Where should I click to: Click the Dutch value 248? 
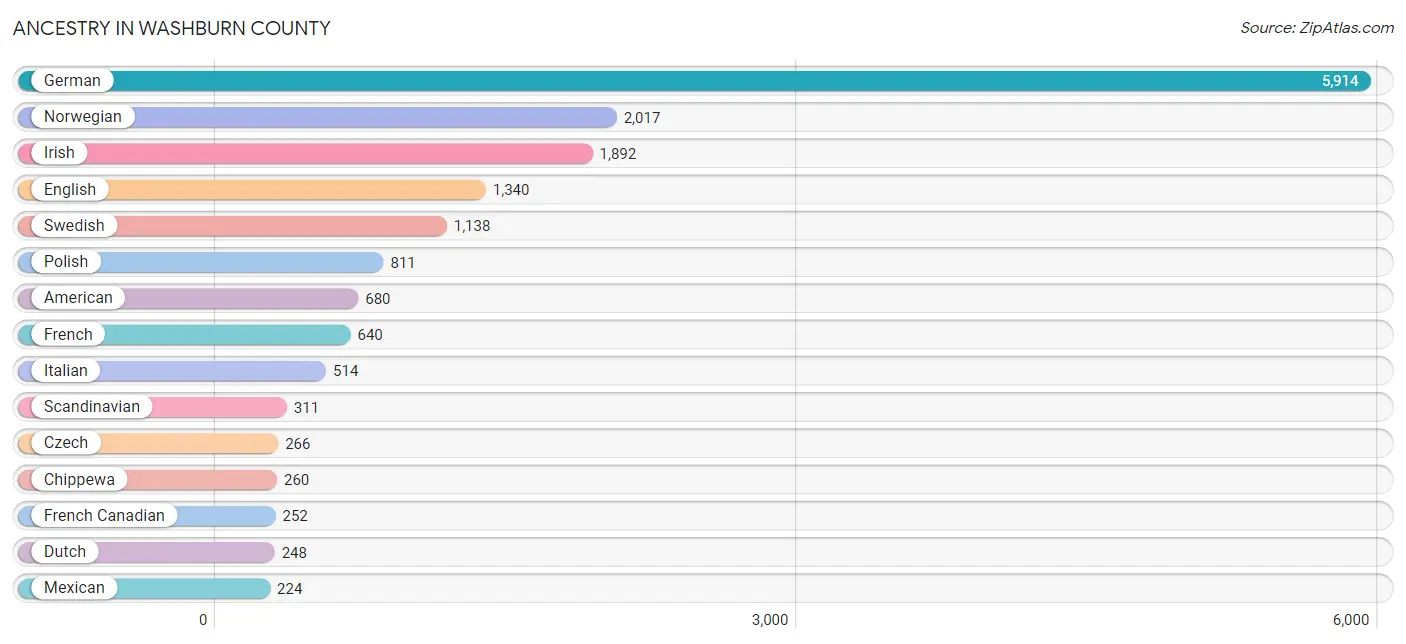coord(294,553)
